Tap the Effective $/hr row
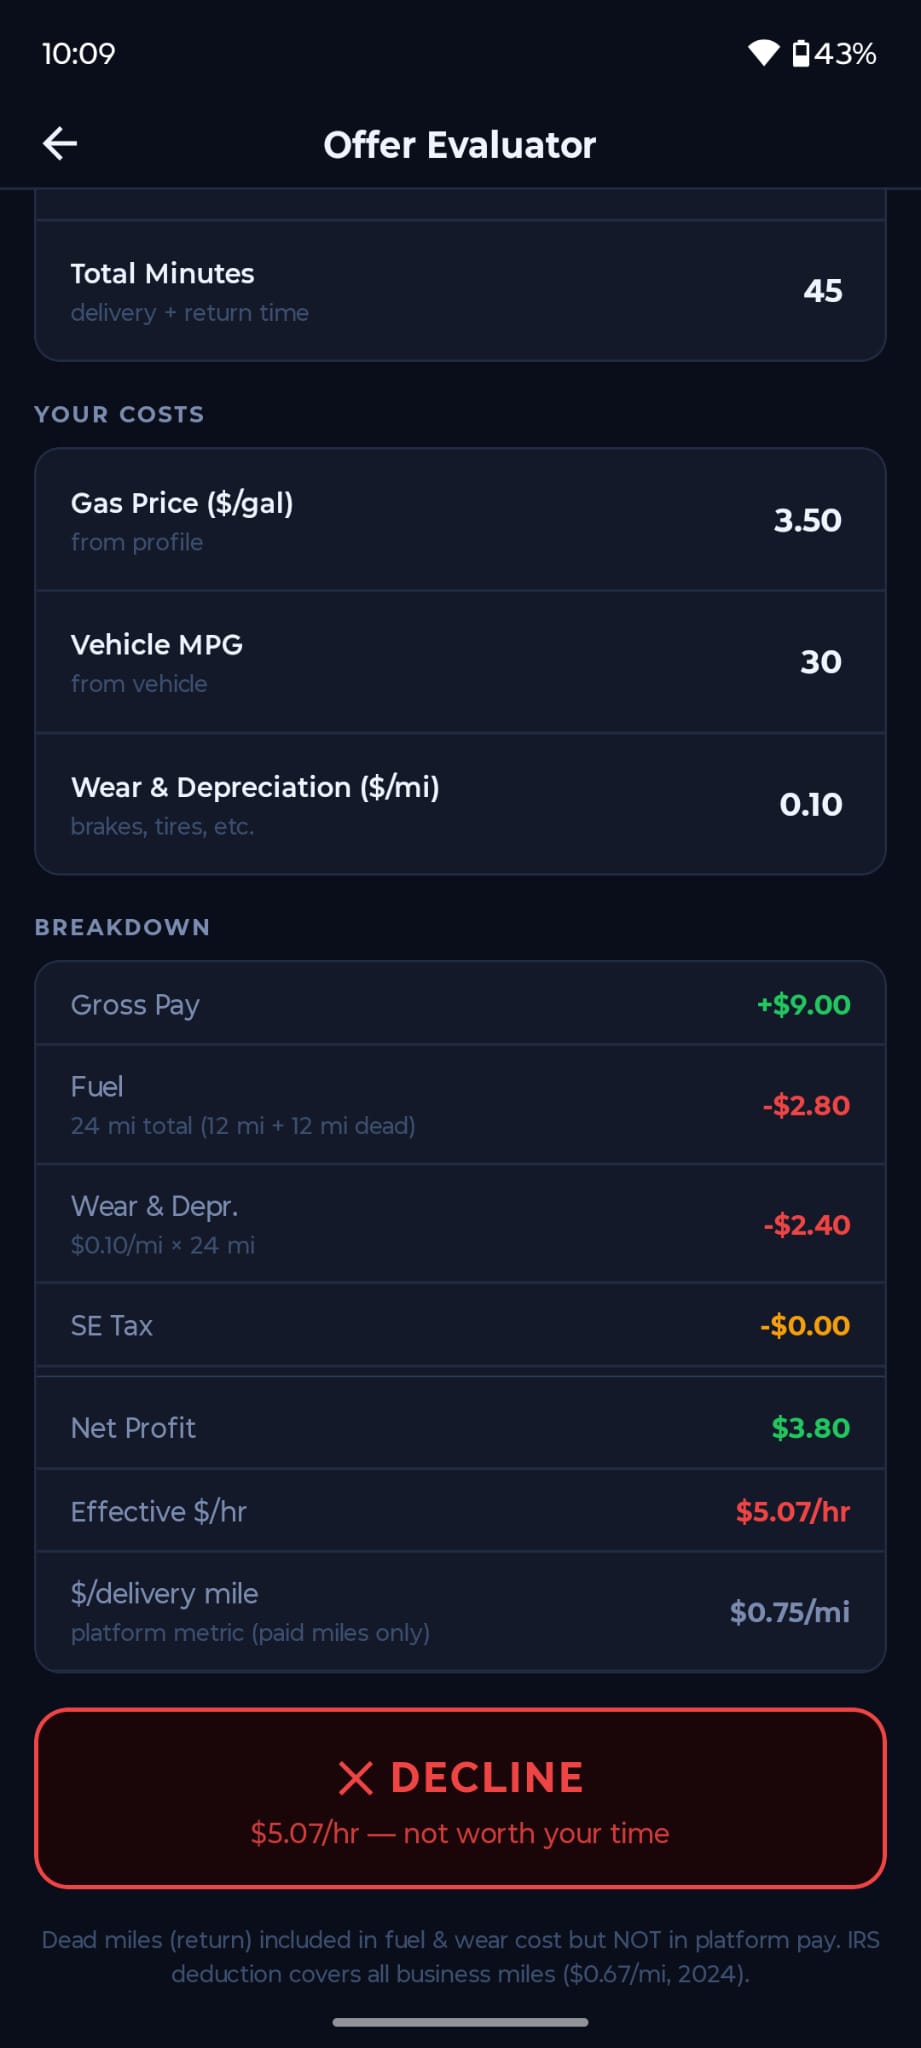921x2048 pixels. click(x=460, y=1511)
